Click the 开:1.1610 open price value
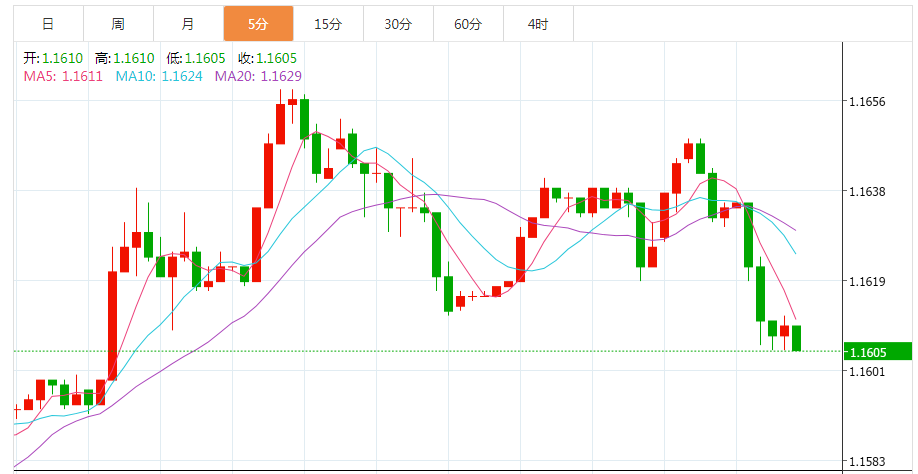 click(53, 58)
